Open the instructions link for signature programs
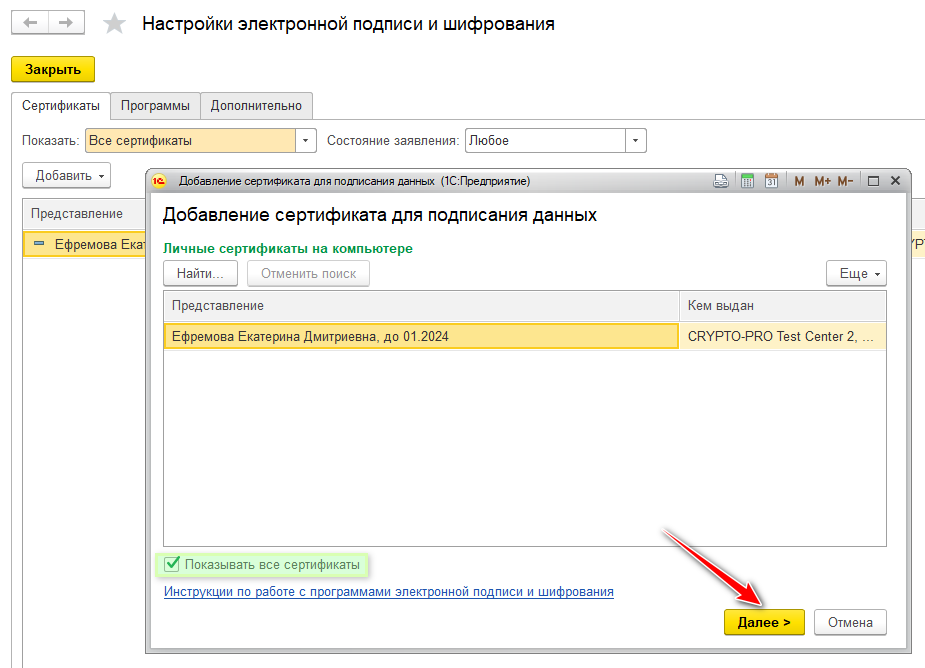The width and height of the screenshot is (925, 668). point(388,592)
